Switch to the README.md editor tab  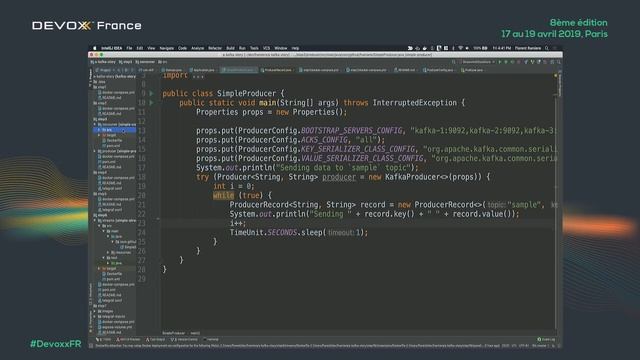tap(404, 70)
